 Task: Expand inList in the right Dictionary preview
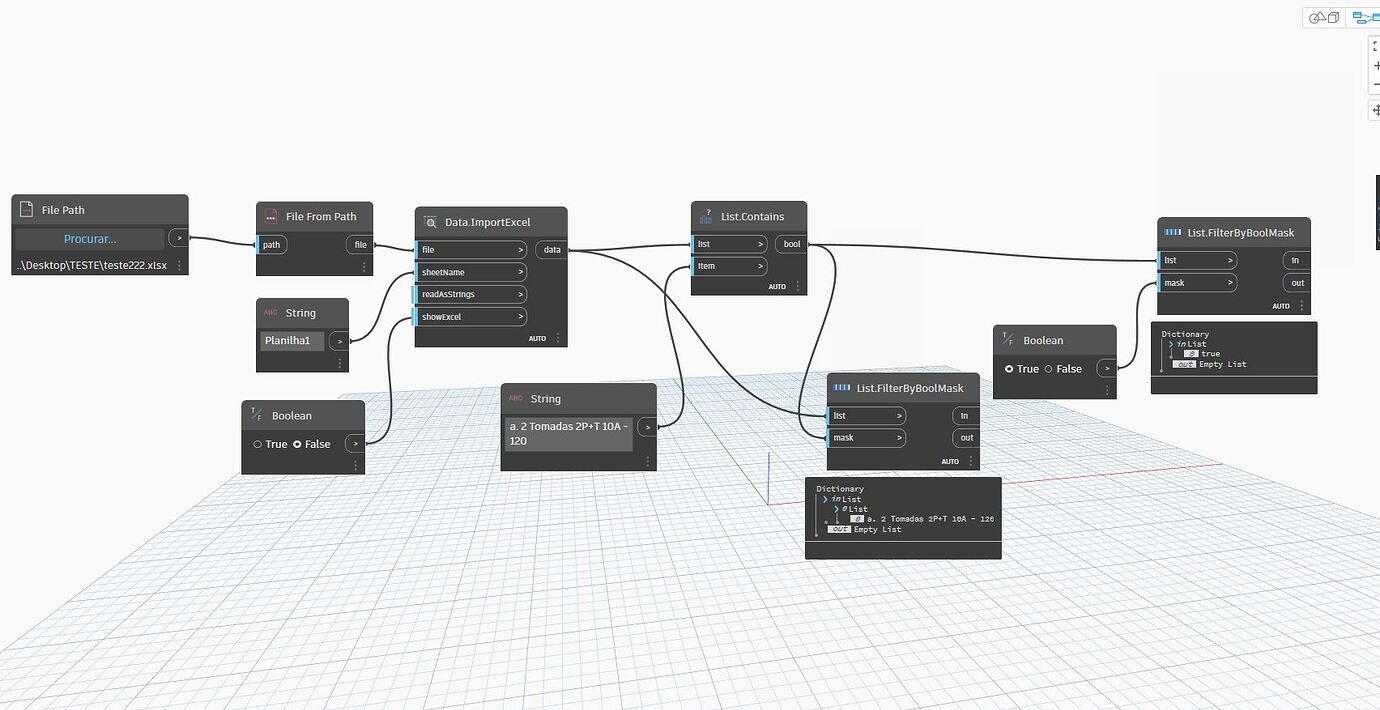(x=1173, y=343)
